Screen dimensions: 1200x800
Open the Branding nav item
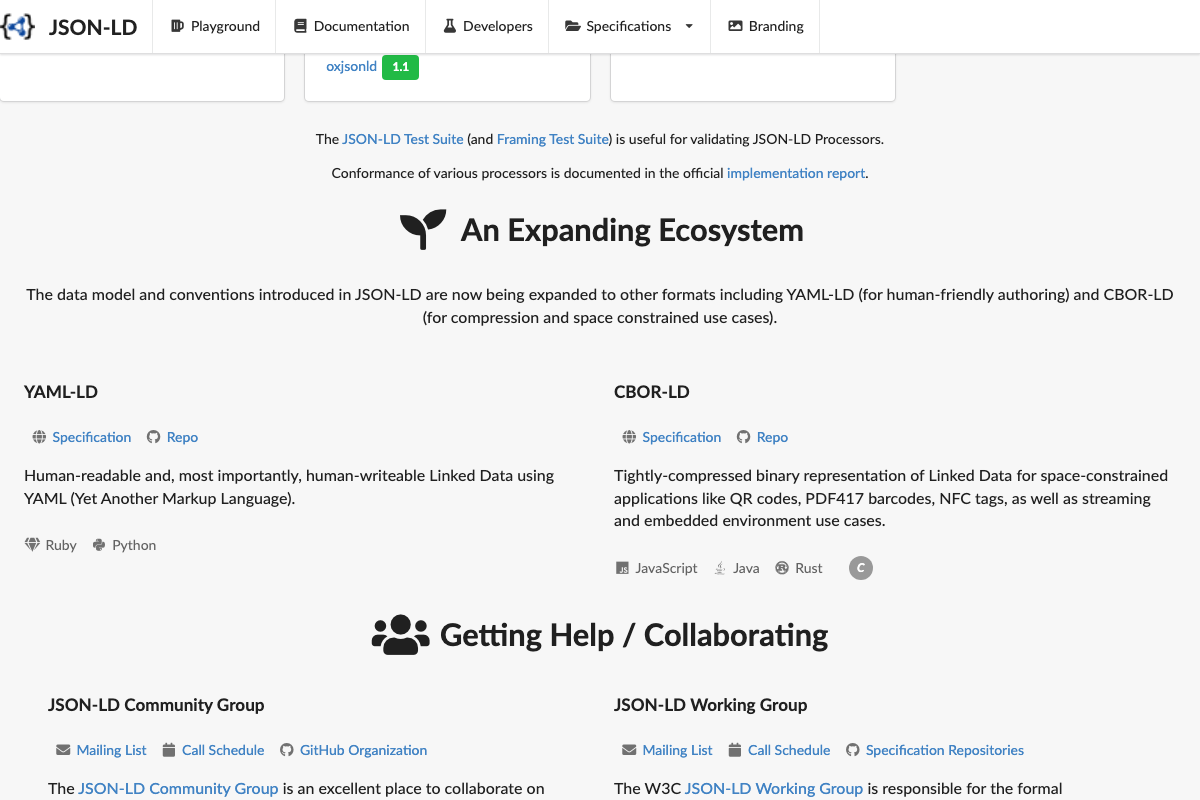point(765,26)
